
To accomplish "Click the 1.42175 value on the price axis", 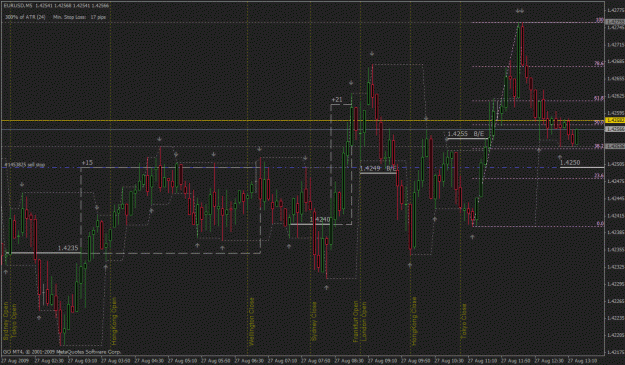I will point(616,352).
